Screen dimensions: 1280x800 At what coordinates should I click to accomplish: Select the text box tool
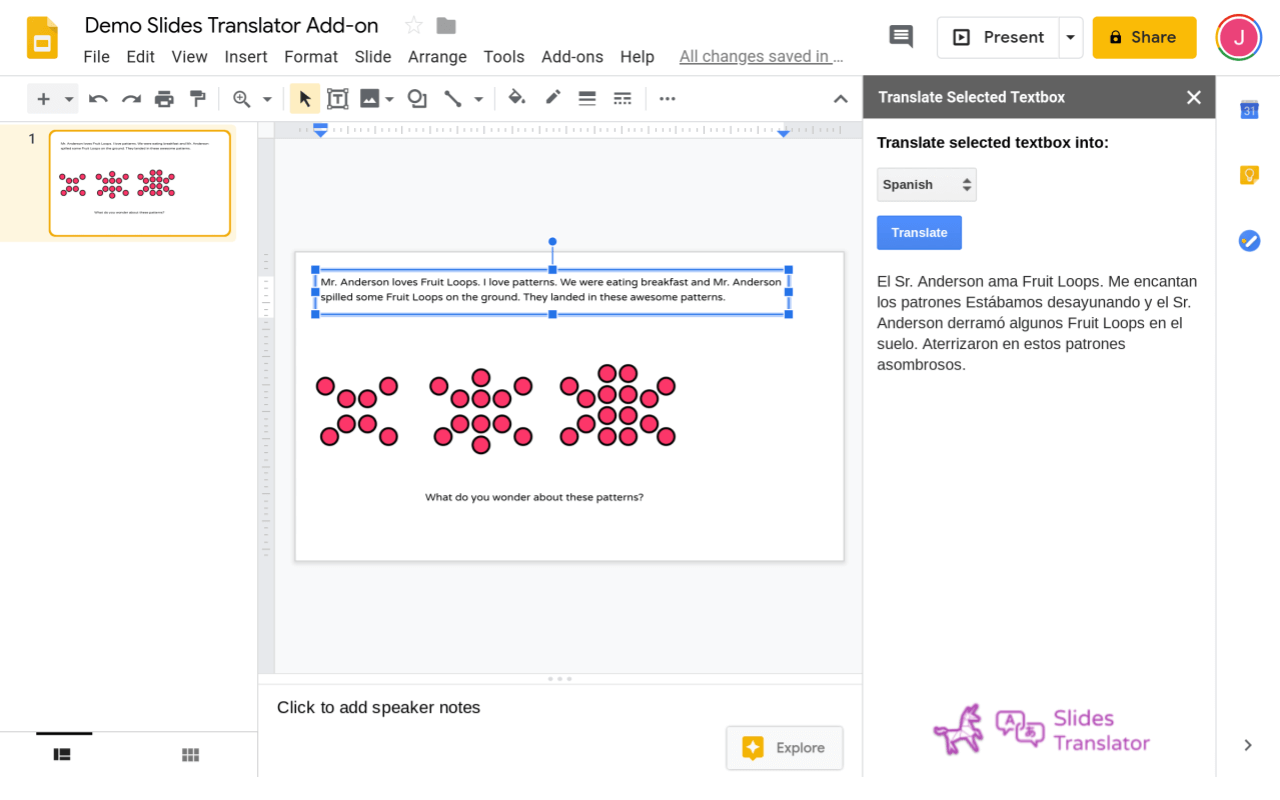coord(338,98)
